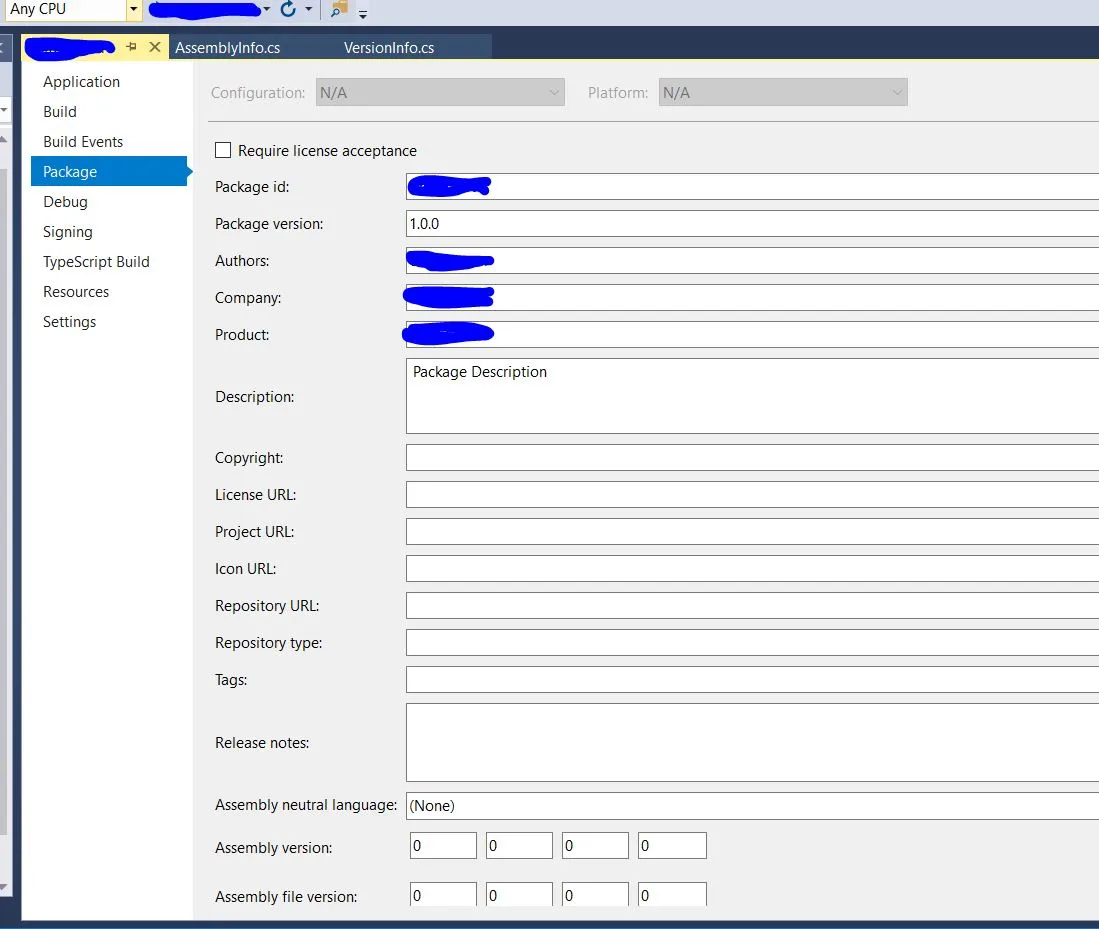Click the refresh icon in the toolbar

[288, 9]
